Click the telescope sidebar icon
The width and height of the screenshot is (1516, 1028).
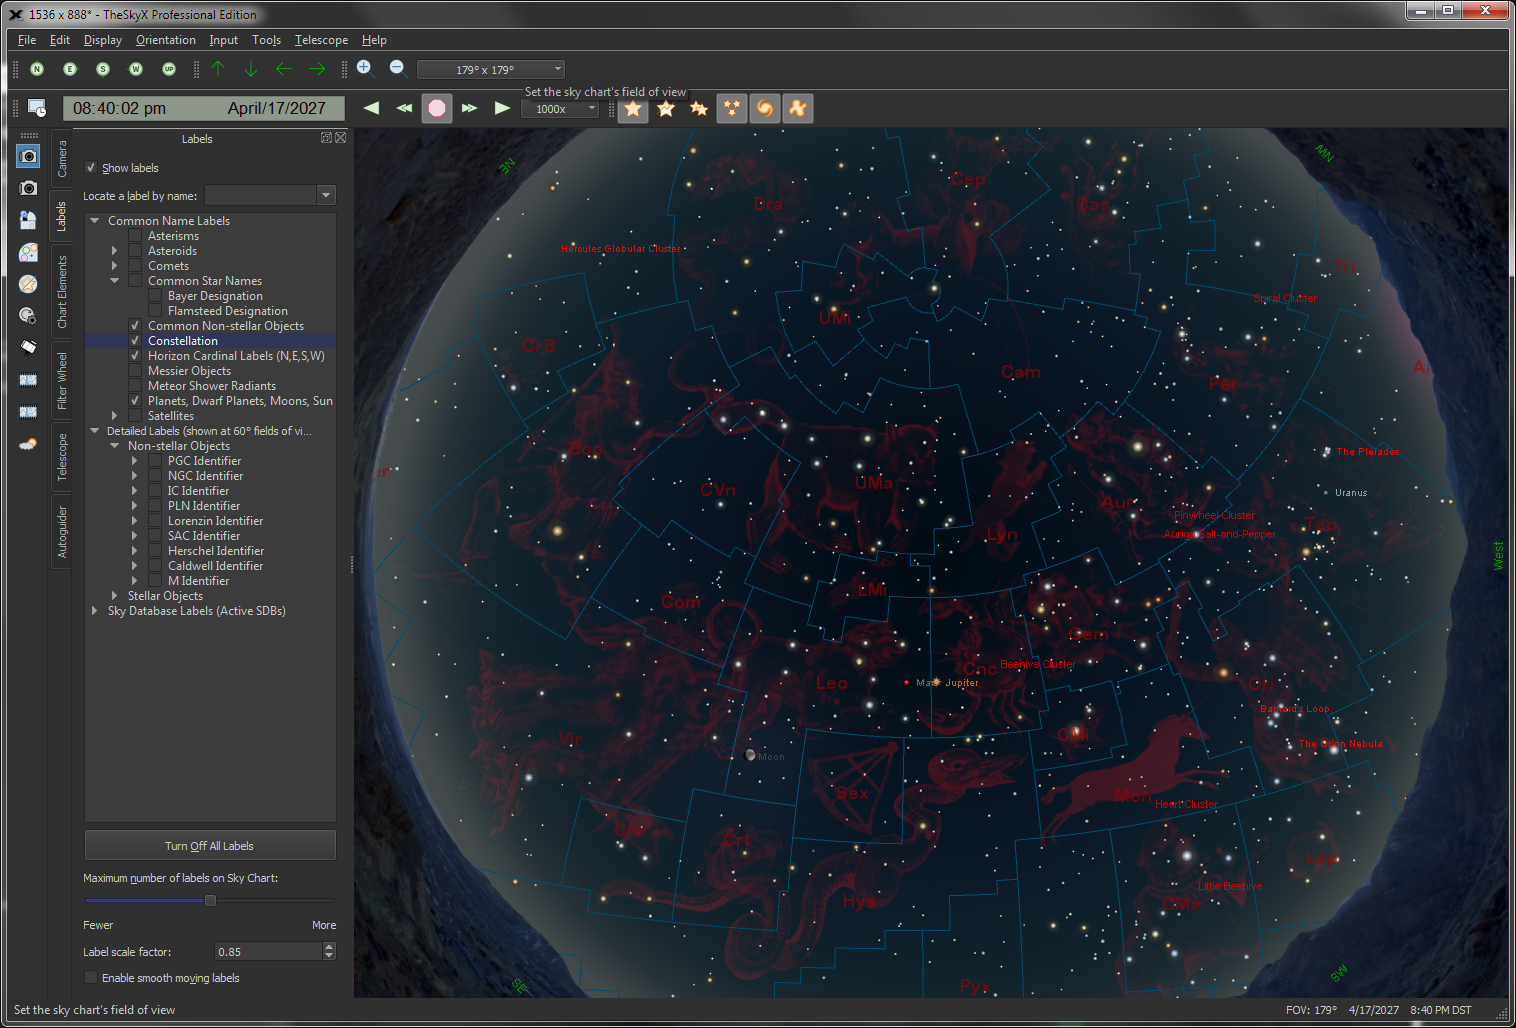28,347
